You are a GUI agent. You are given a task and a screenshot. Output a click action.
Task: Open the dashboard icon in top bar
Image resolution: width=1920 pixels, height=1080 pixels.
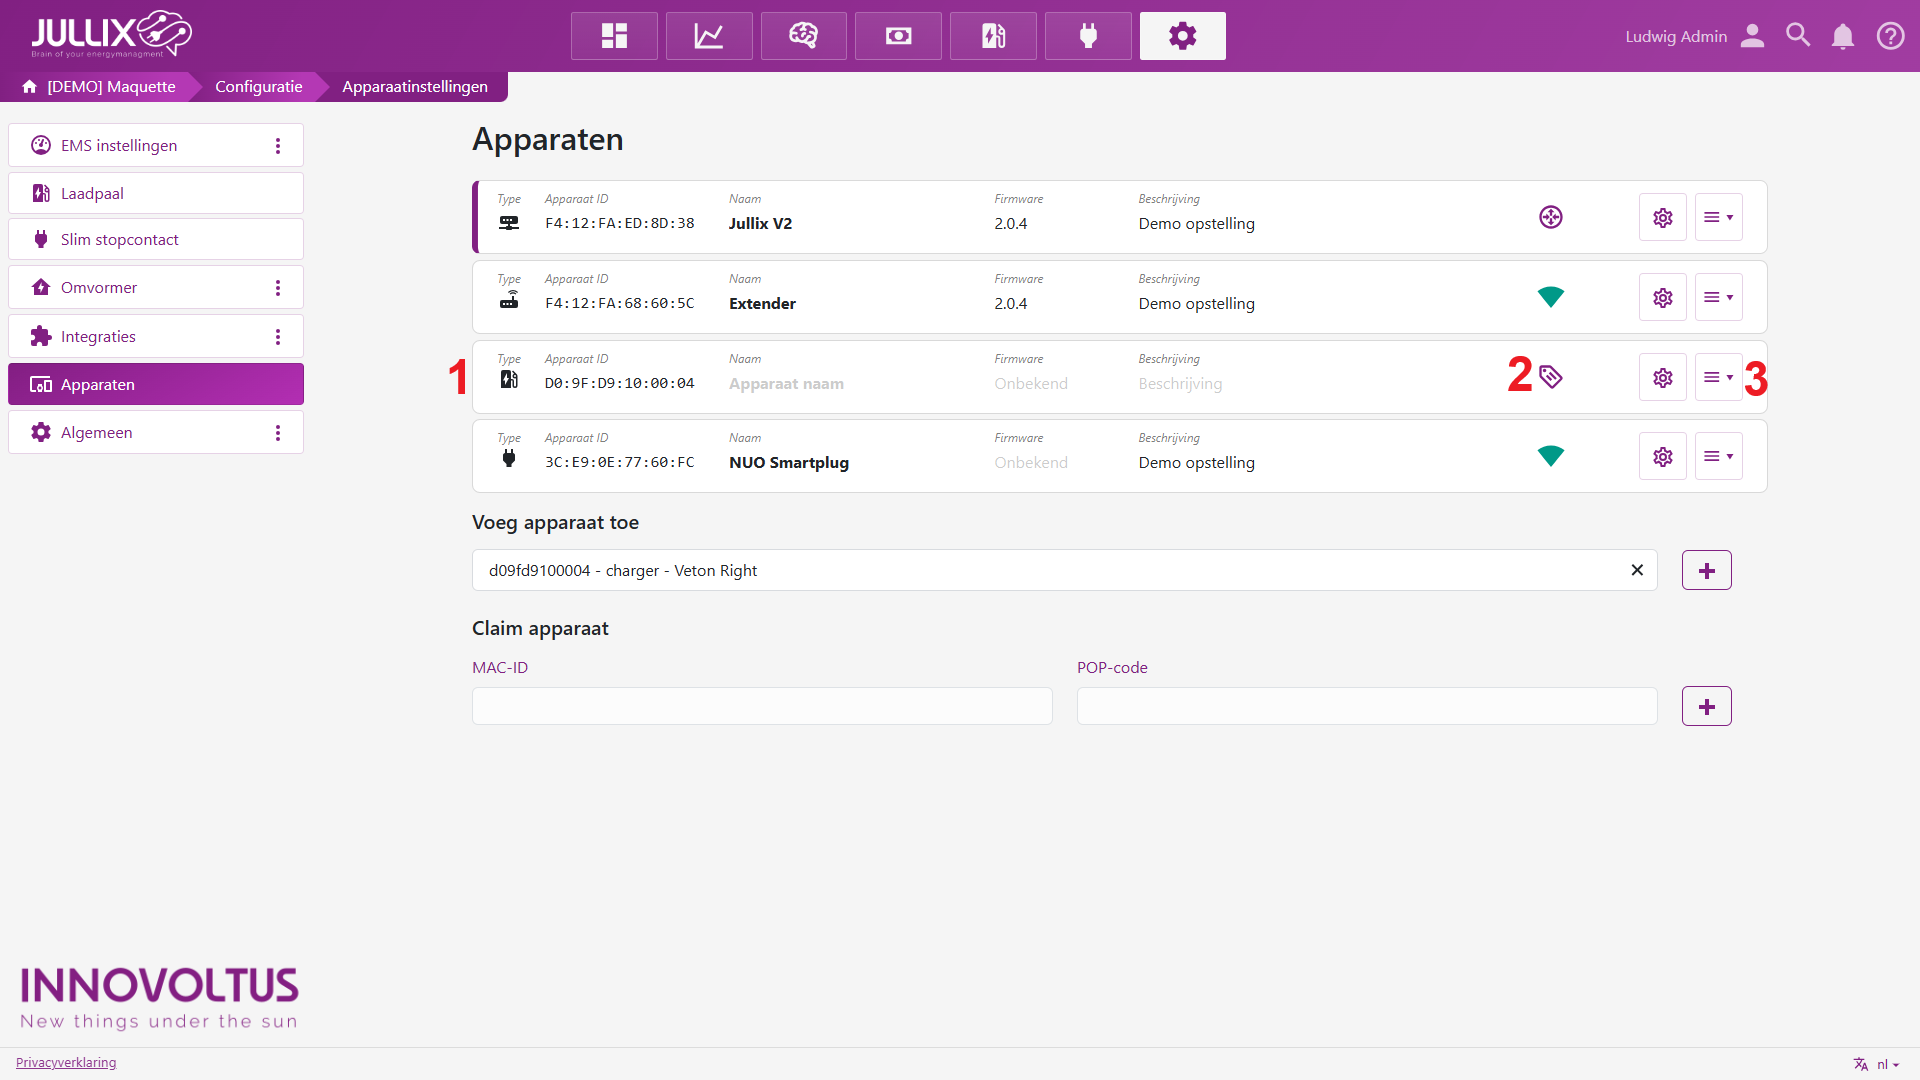point(614,36)
